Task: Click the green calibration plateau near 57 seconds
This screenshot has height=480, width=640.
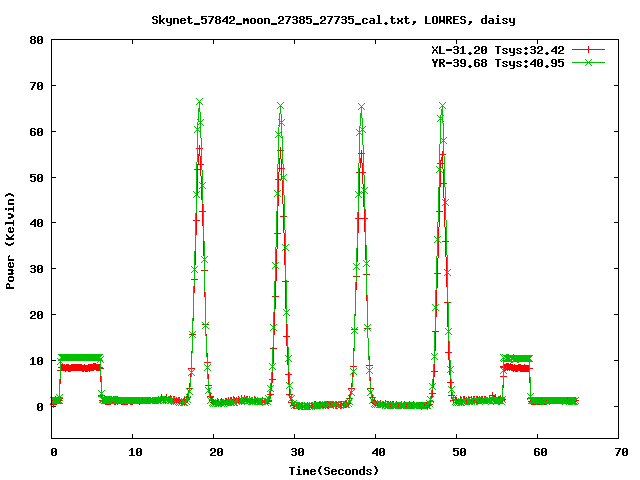Action: [518, 359]
